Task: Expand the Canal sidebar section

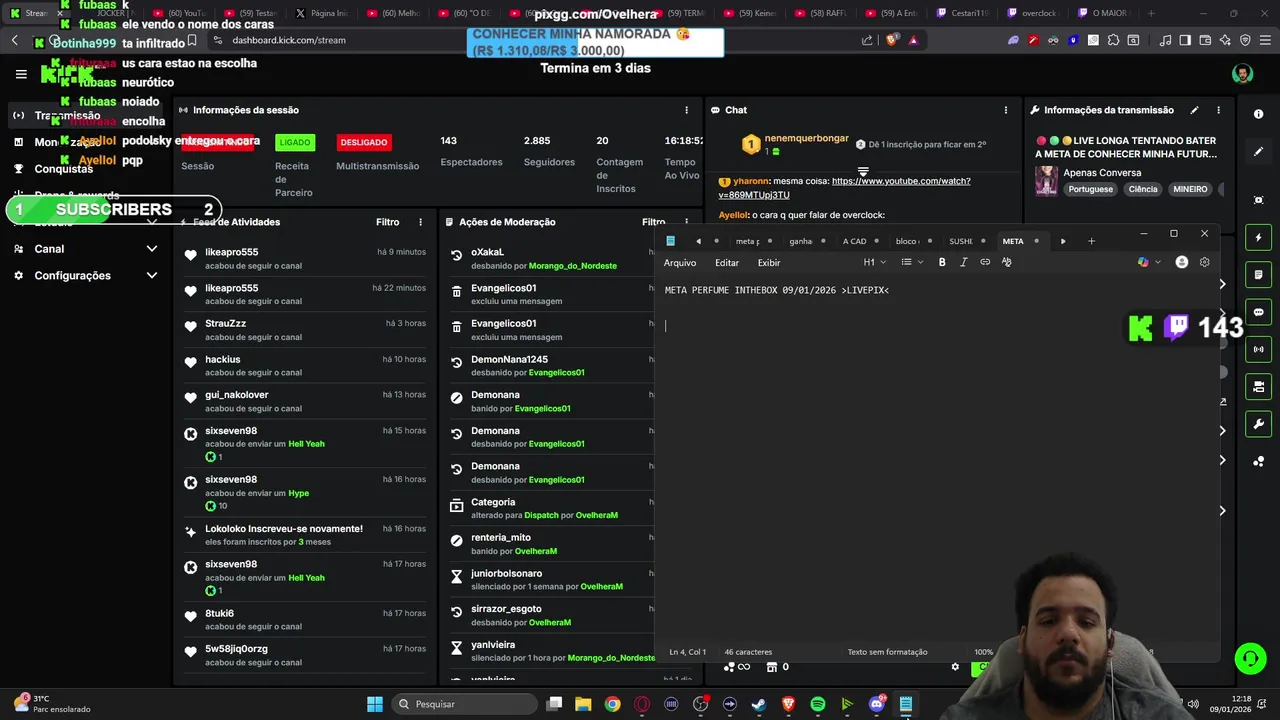Action: (x=85, y=249)
